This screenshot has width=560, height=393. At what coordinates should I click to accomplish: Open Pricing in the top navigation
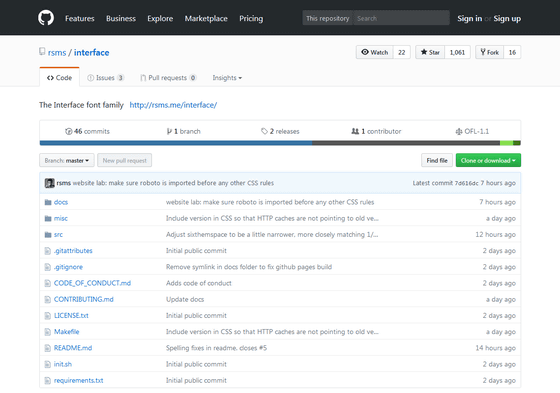(251, 18)
